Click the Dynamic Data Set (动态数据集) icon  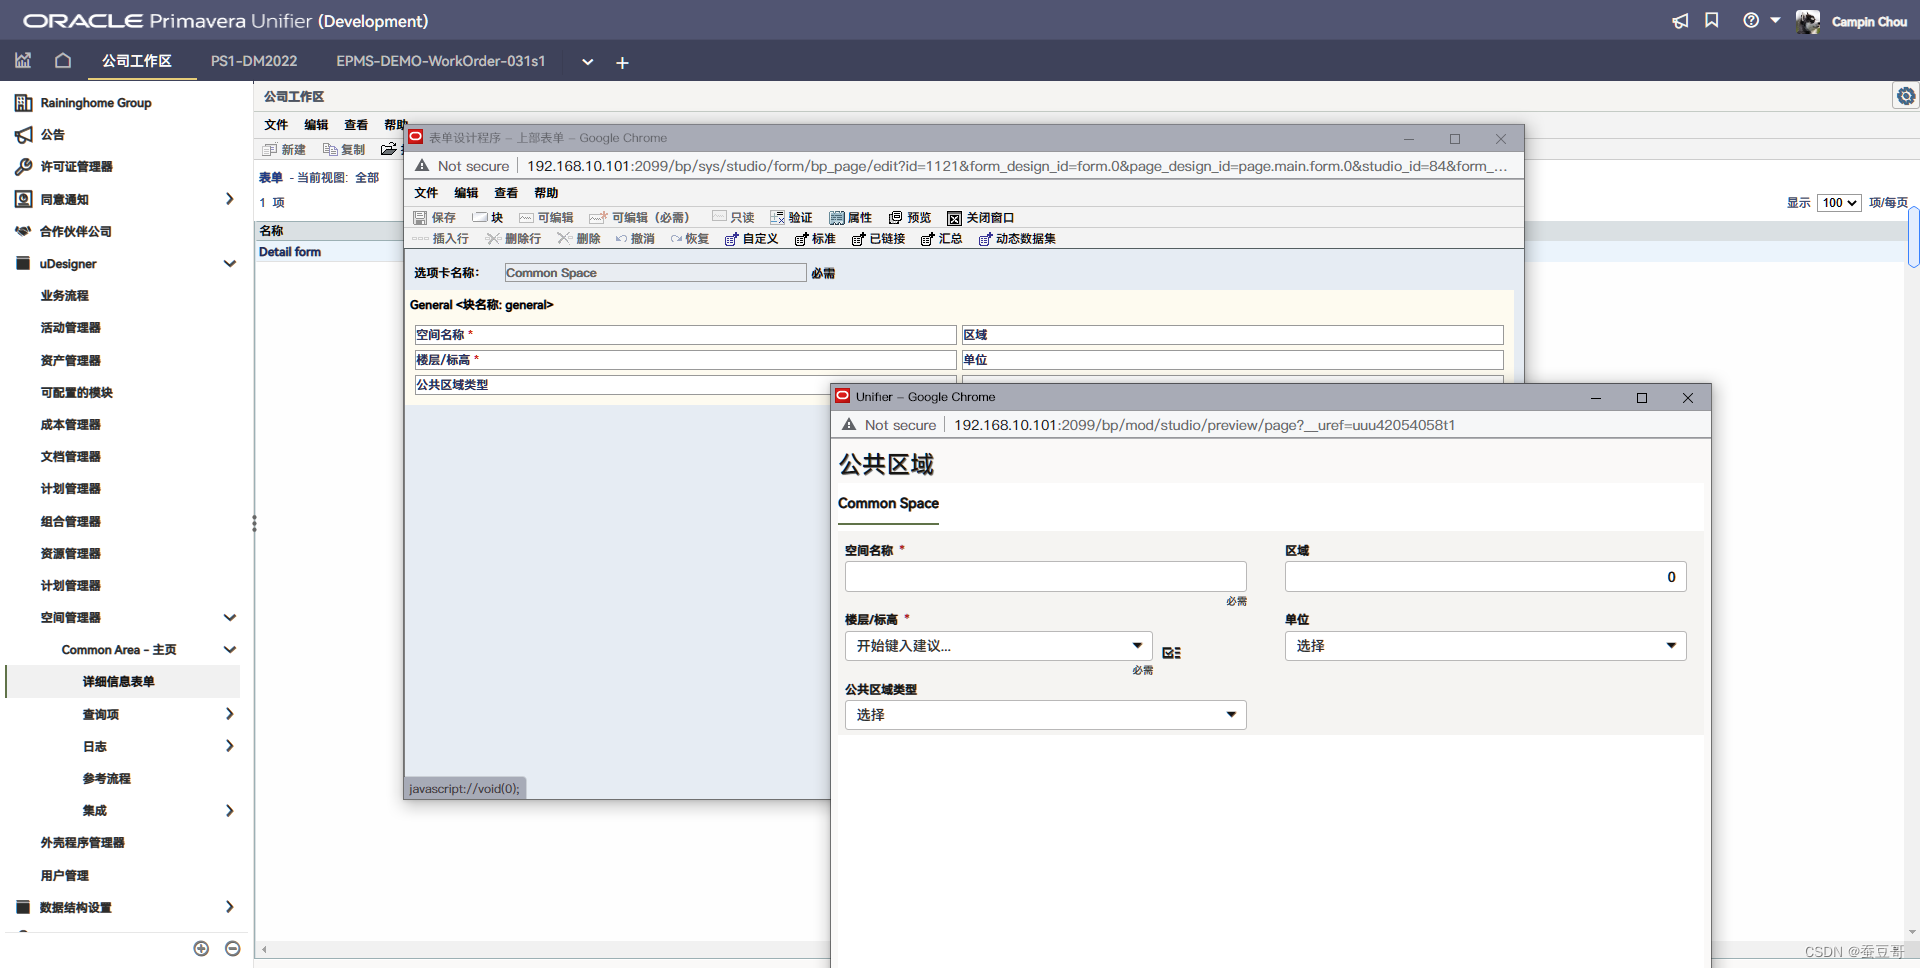(x=985, y=239)
